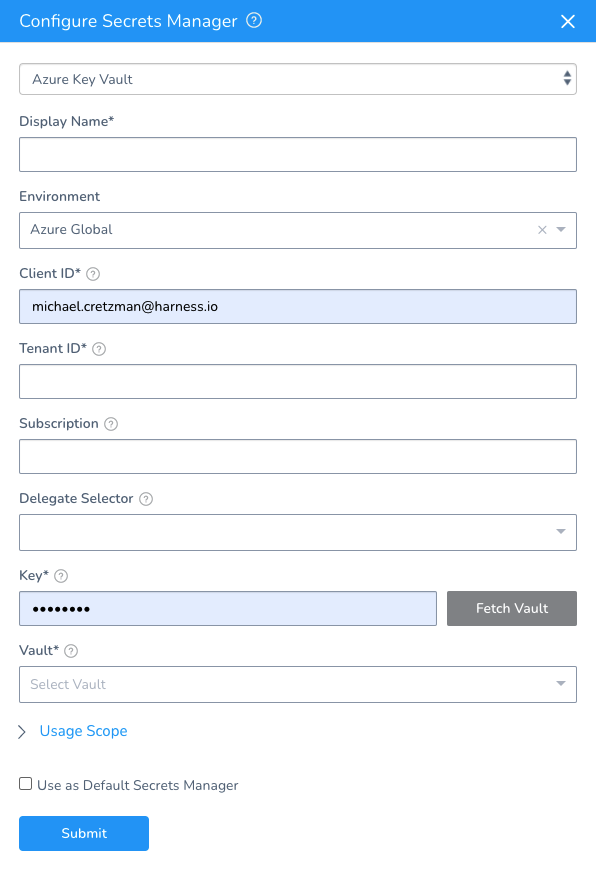Screen dimensions: 596x869
Task: Submit the secrets manager configuration
Action: coord(84,833)
